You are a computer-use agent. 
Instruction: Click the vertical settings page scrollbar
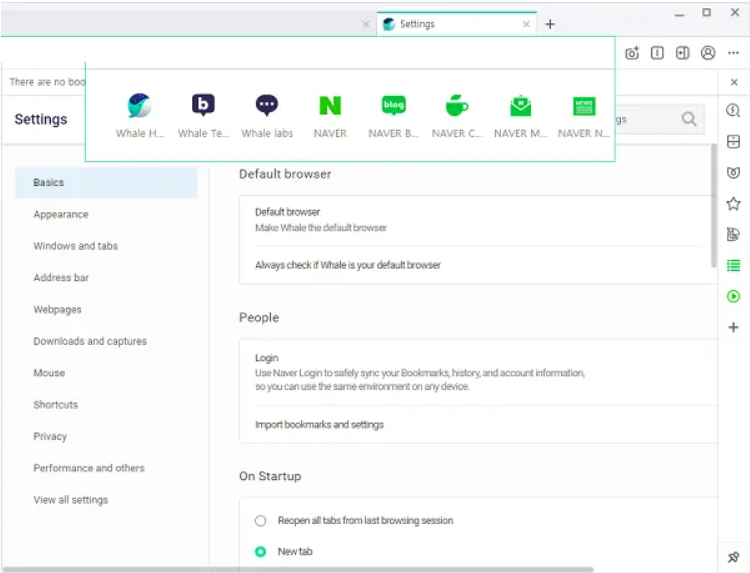point(714,206)
